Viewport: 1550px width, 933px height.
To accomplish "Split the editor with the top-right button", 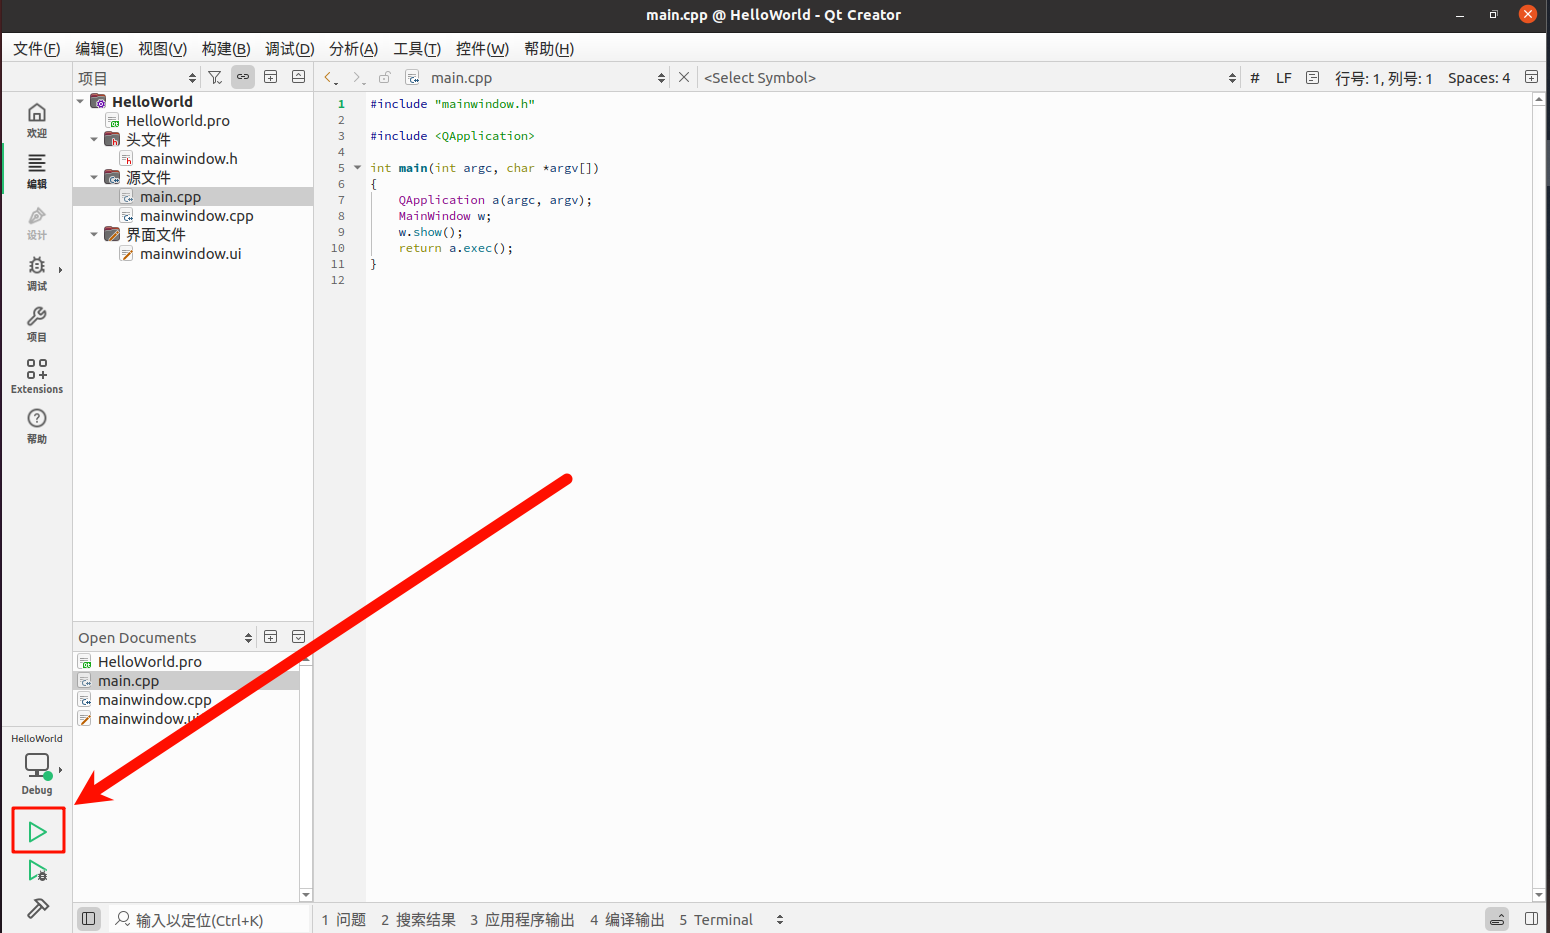I will 1531,77.
